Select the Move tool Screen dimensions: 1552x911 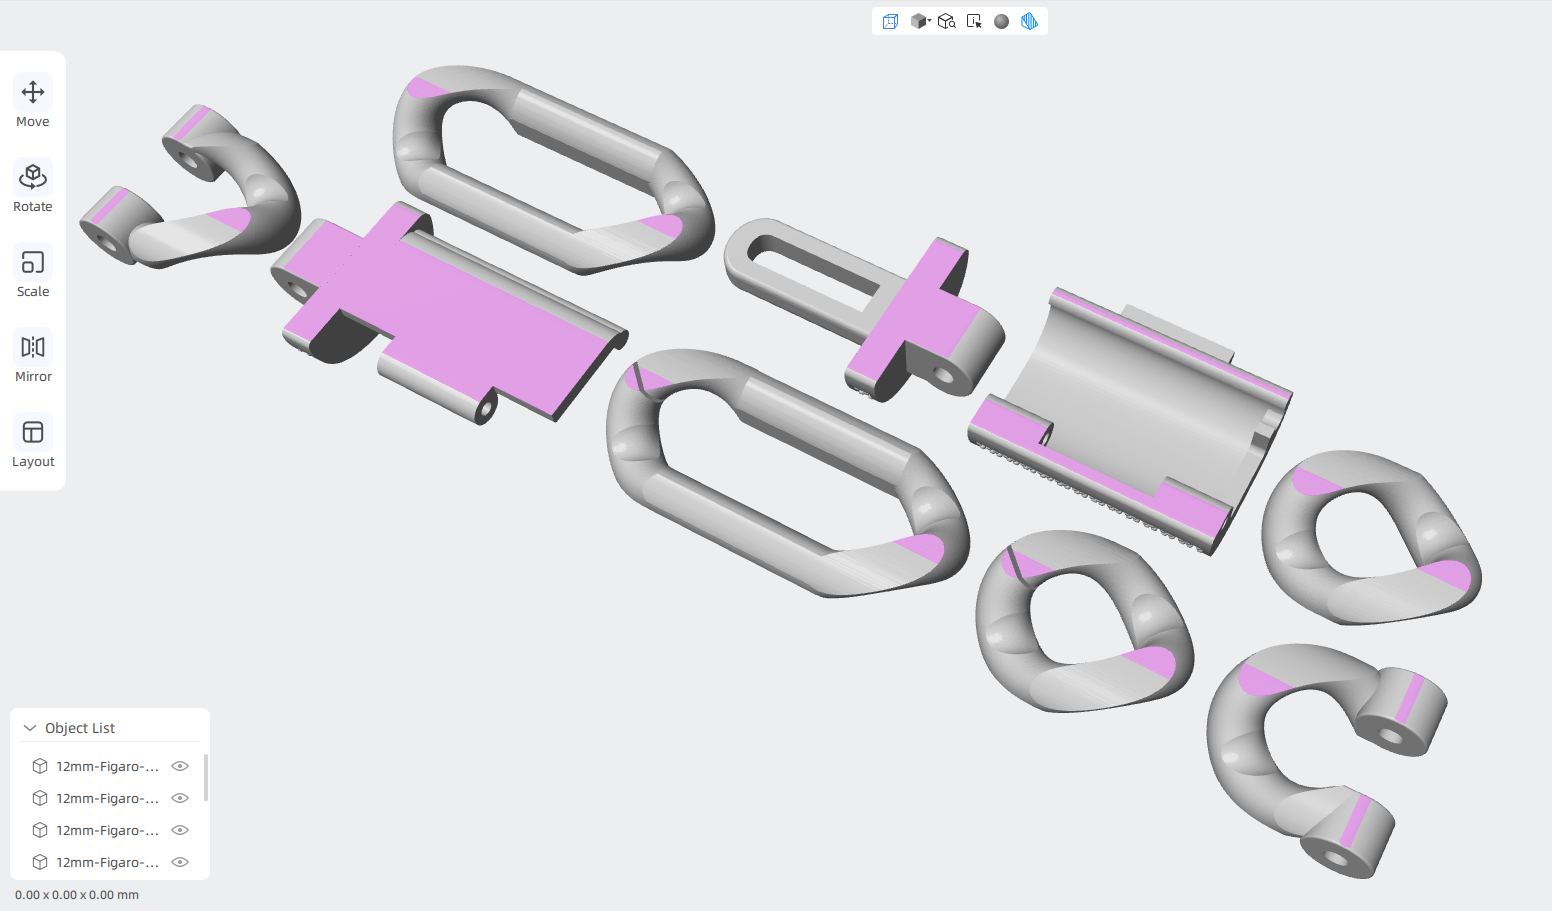click(33, 103)
